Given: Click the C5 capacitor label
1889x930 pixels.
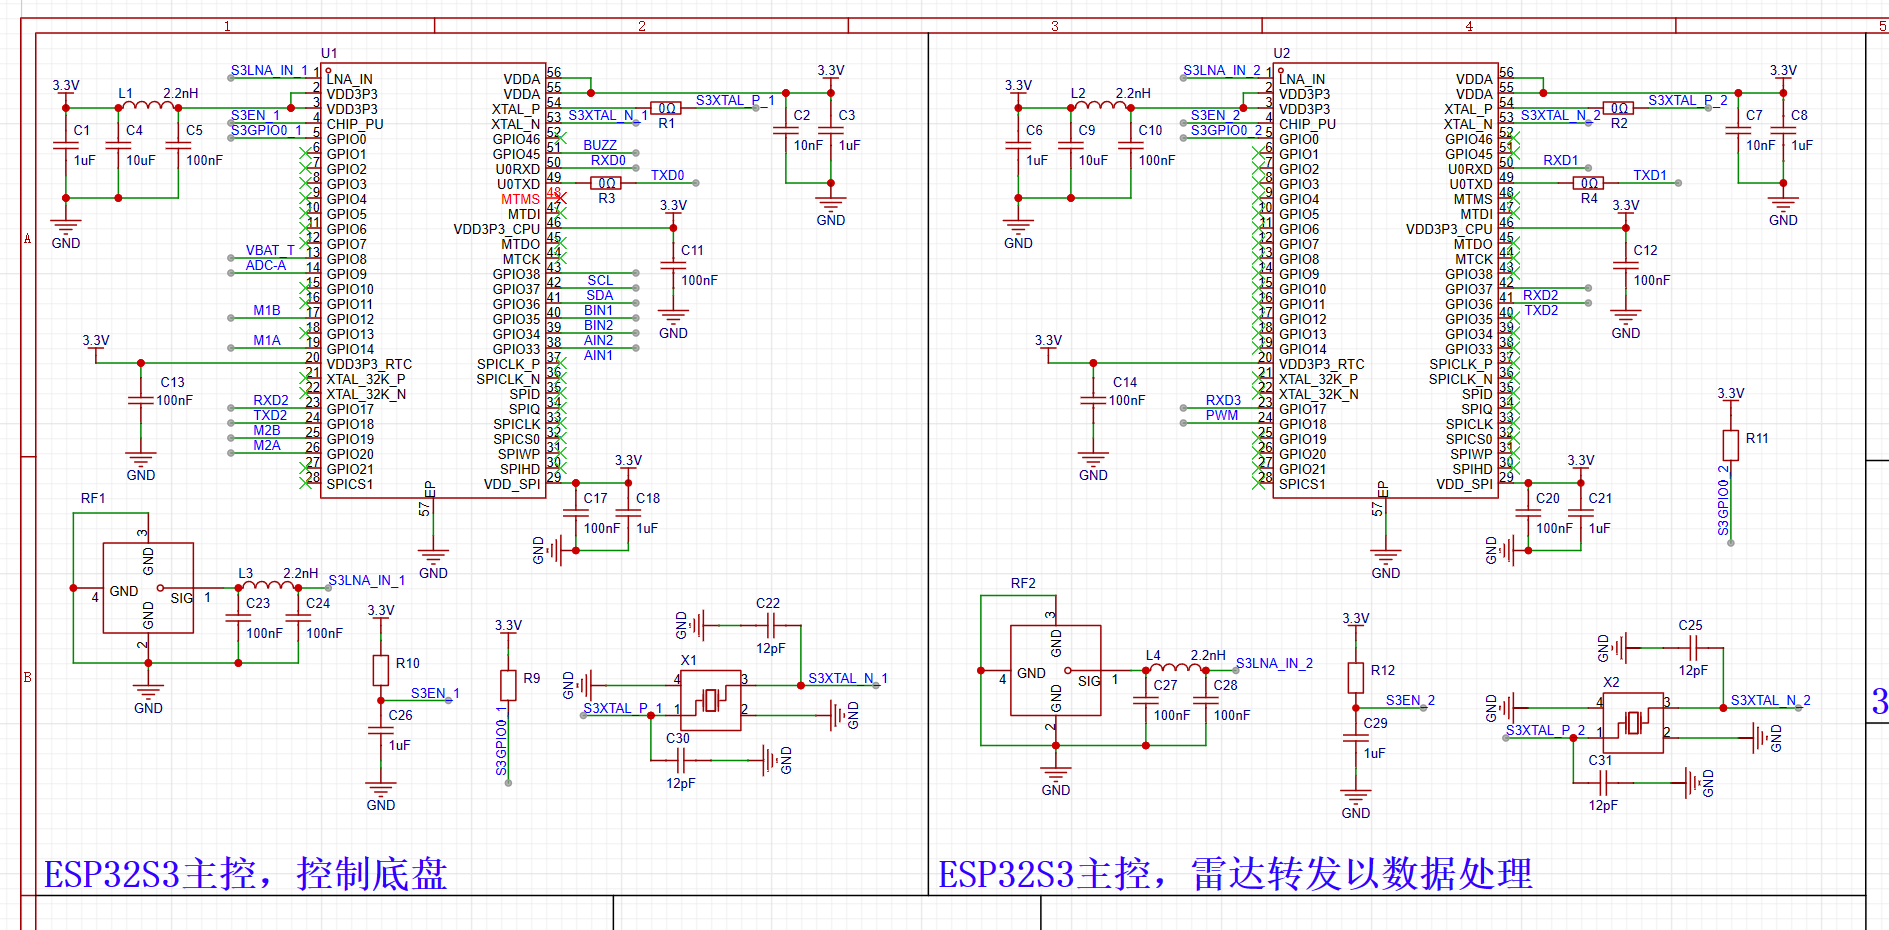Looking at the screenshot, I should (x=194, y=130).
